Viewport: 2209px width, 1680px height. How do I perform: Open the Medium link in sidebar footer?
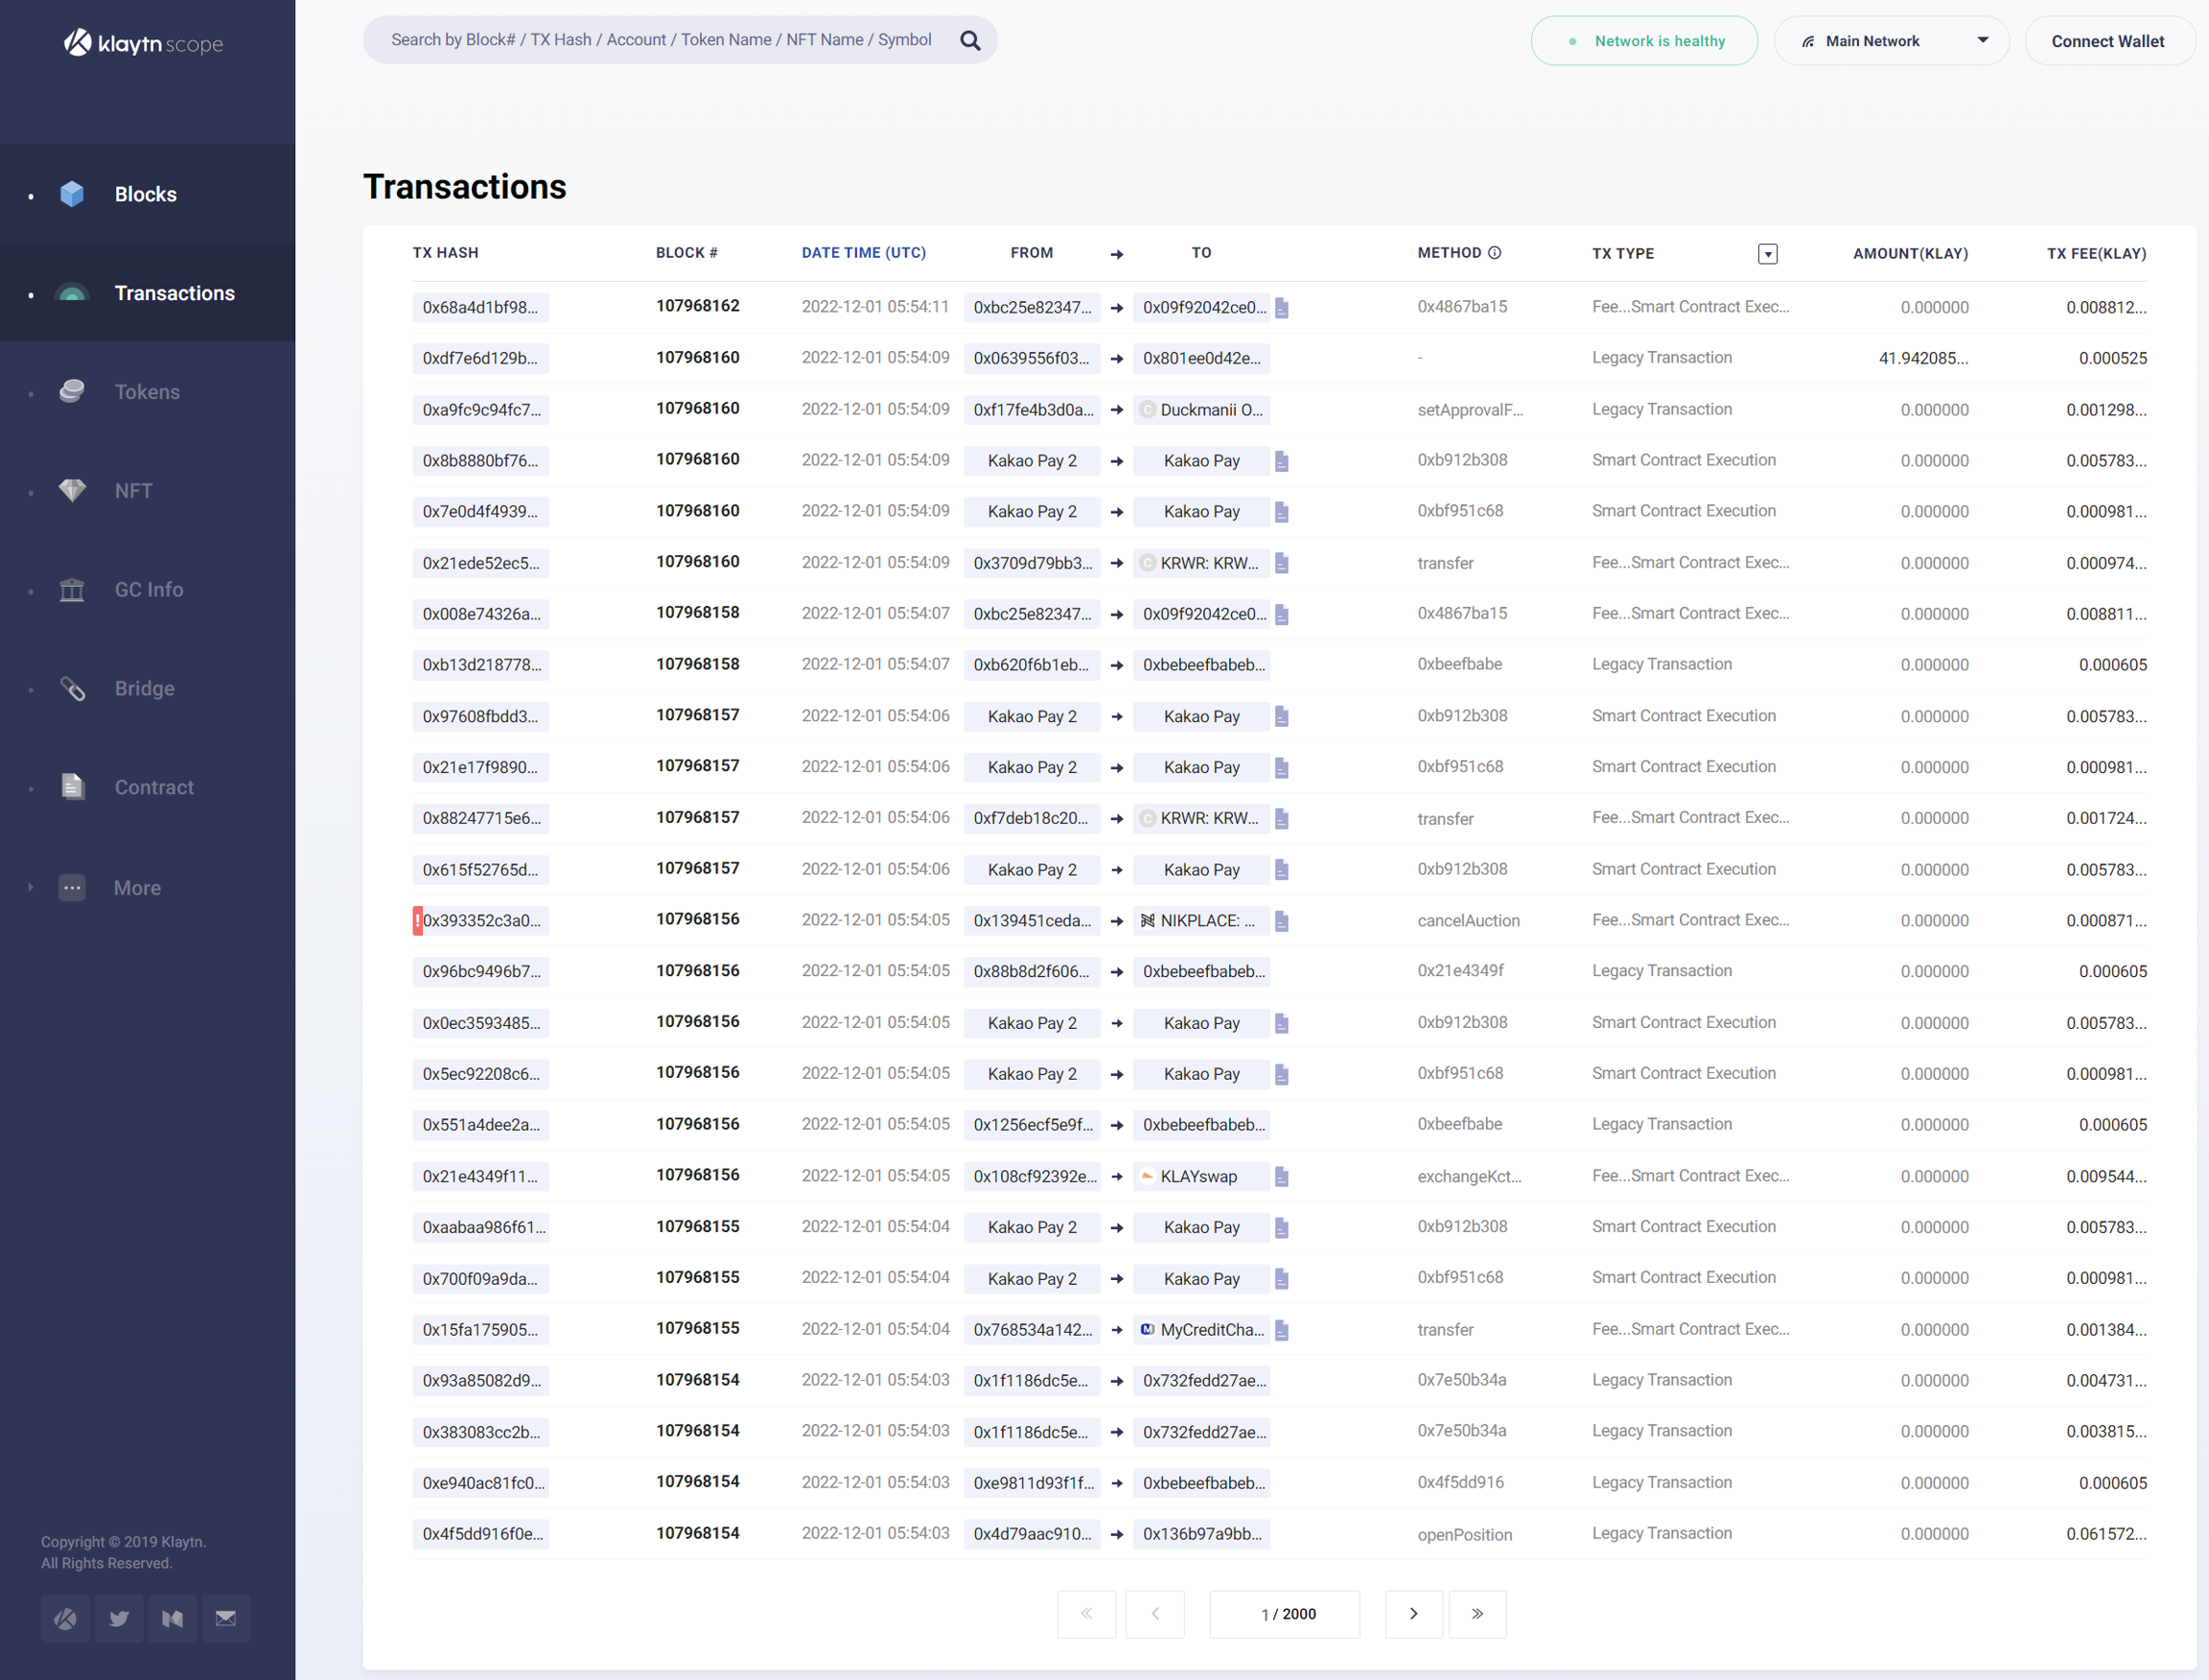pyautogui.click(x=172, y=1618)
